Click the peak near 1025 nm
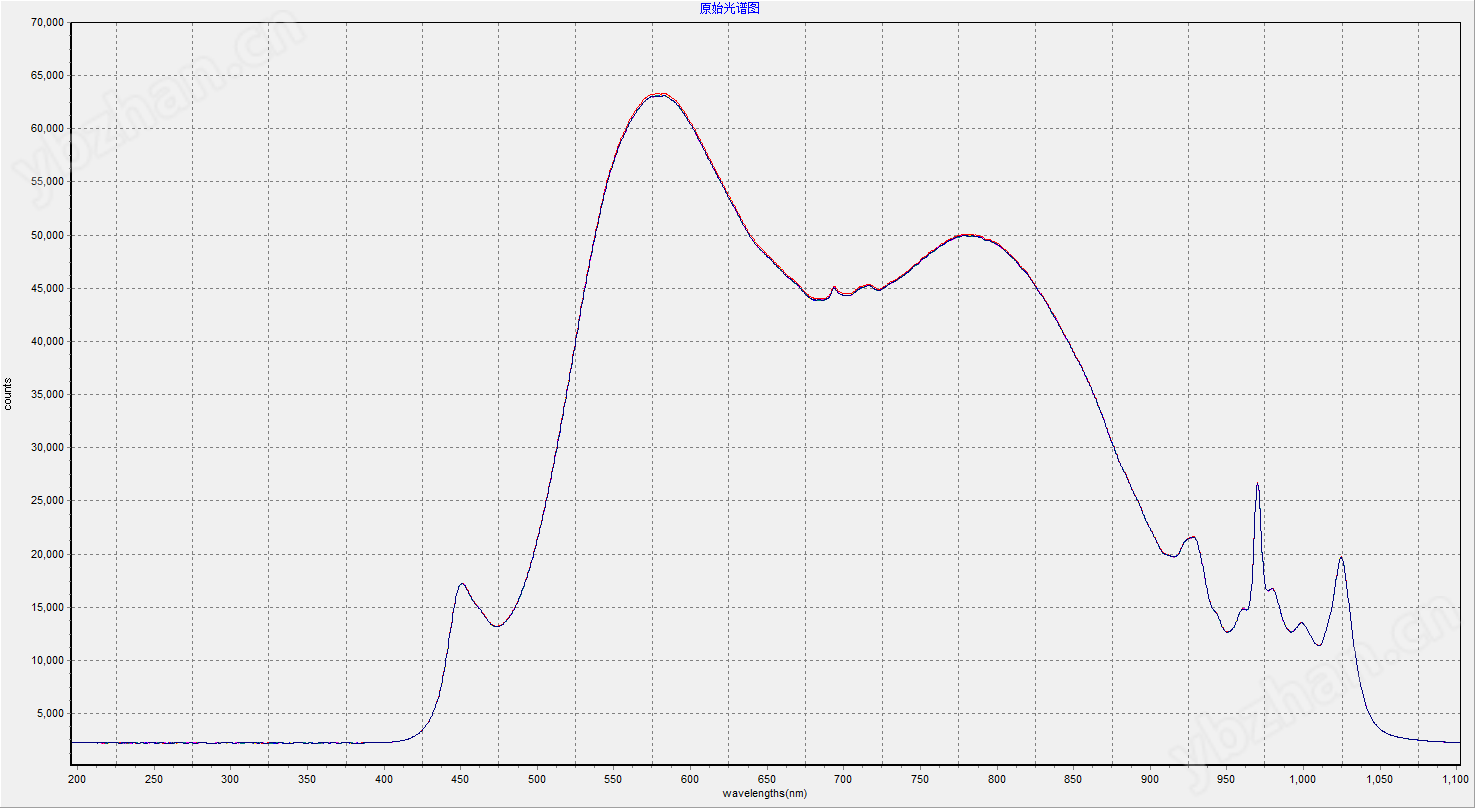Viewport: 1475px width, 808px height. (x=1340, y=558)
